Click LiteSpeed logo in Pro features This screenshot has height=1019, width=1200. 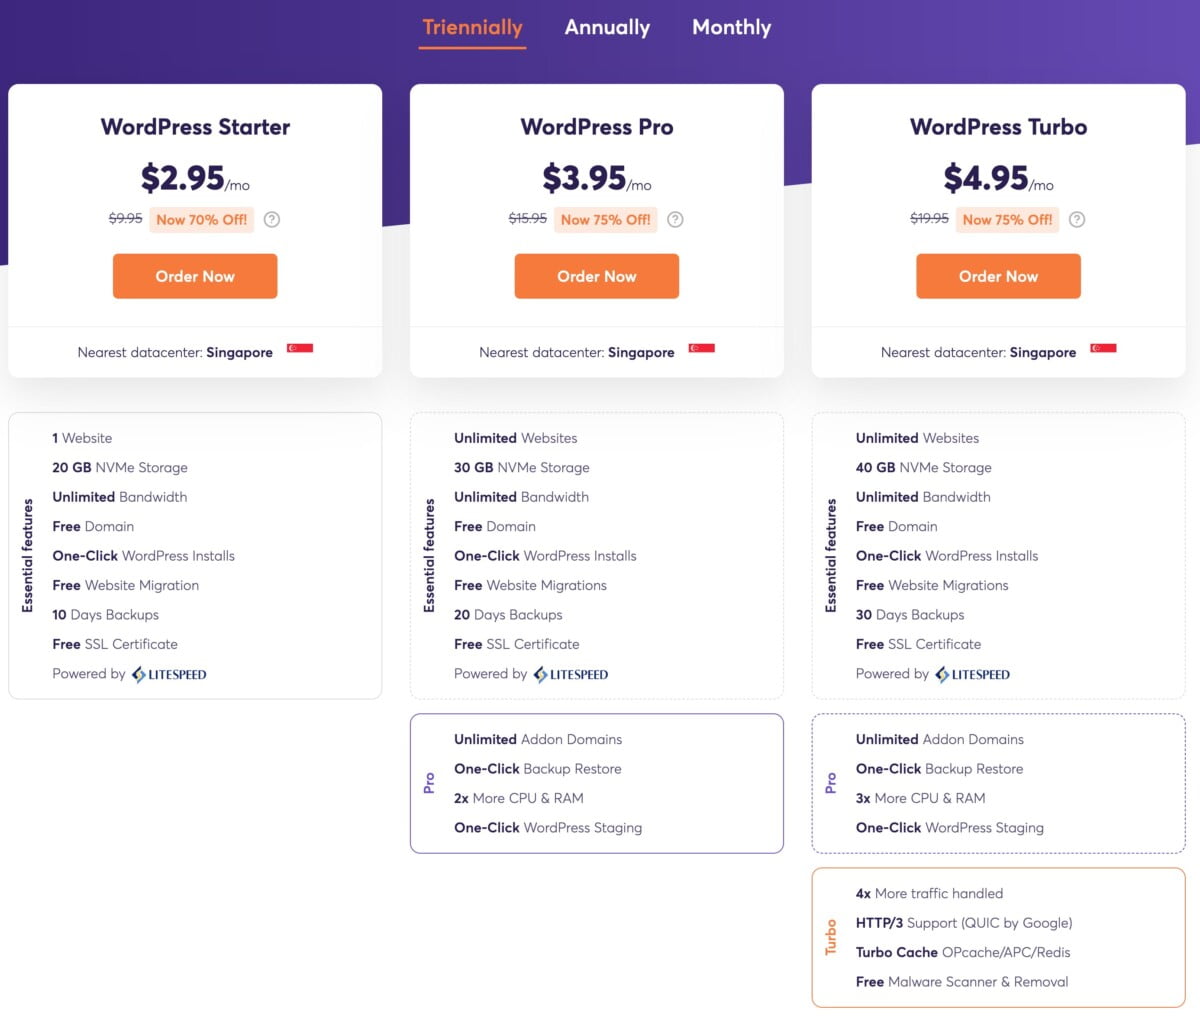click(571, 675)
